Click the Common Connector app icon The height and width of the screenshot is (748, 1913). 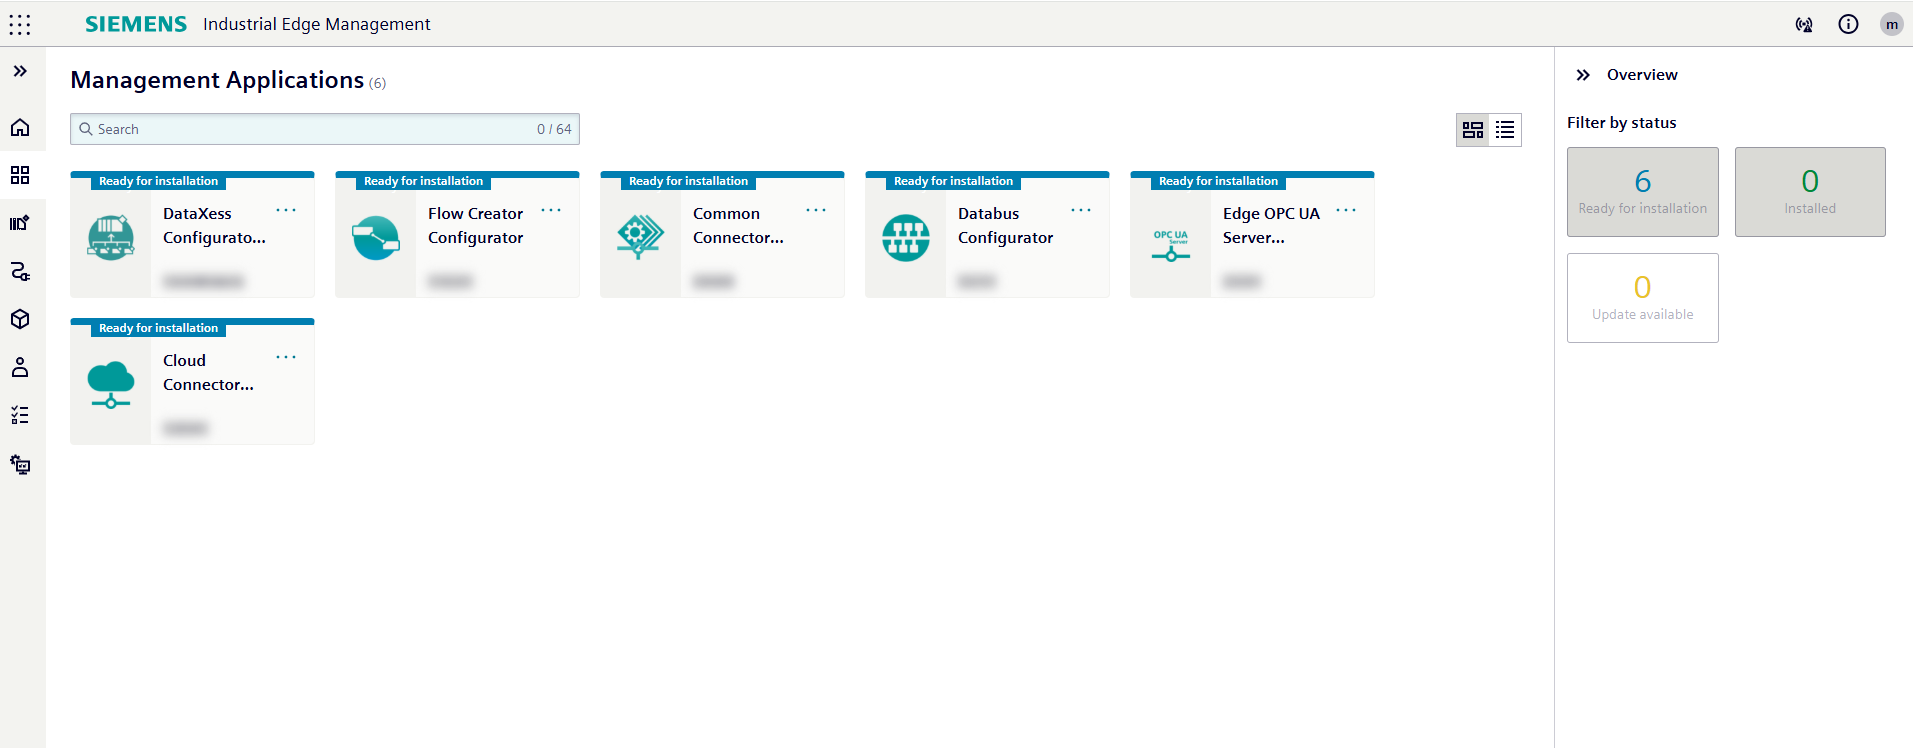641,237
